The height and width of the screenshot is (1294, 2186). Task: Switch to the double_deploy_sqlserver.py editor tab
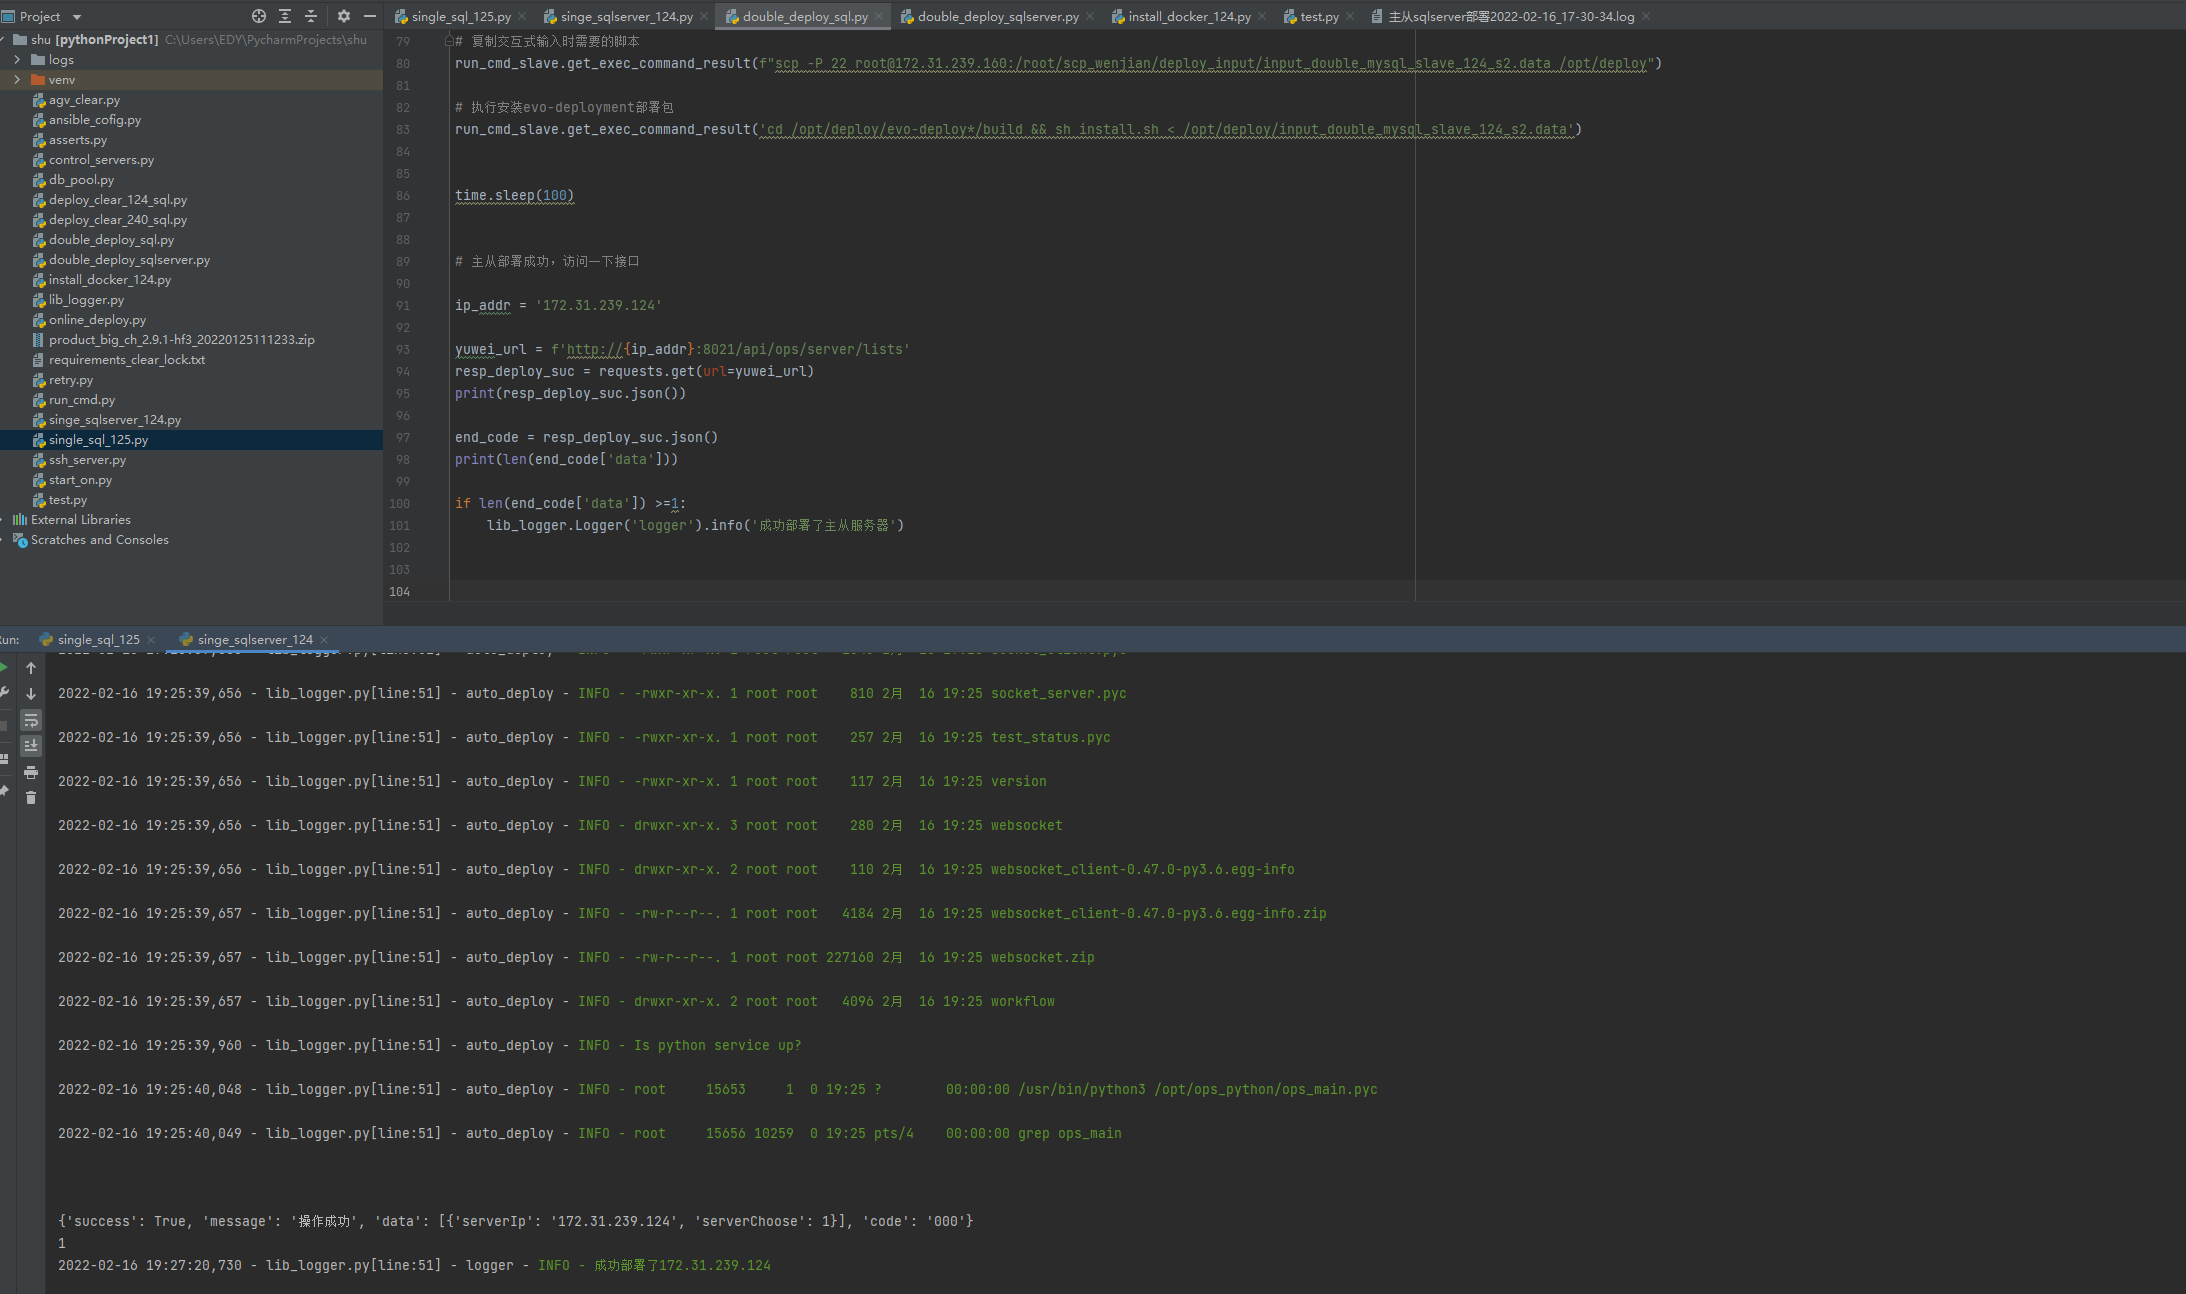pyautogui.click(x=997, y=17)
